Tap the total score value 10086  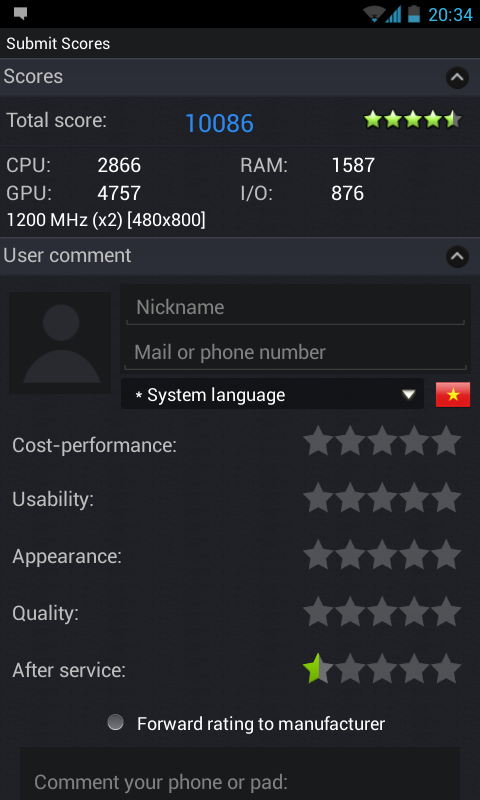219,123
